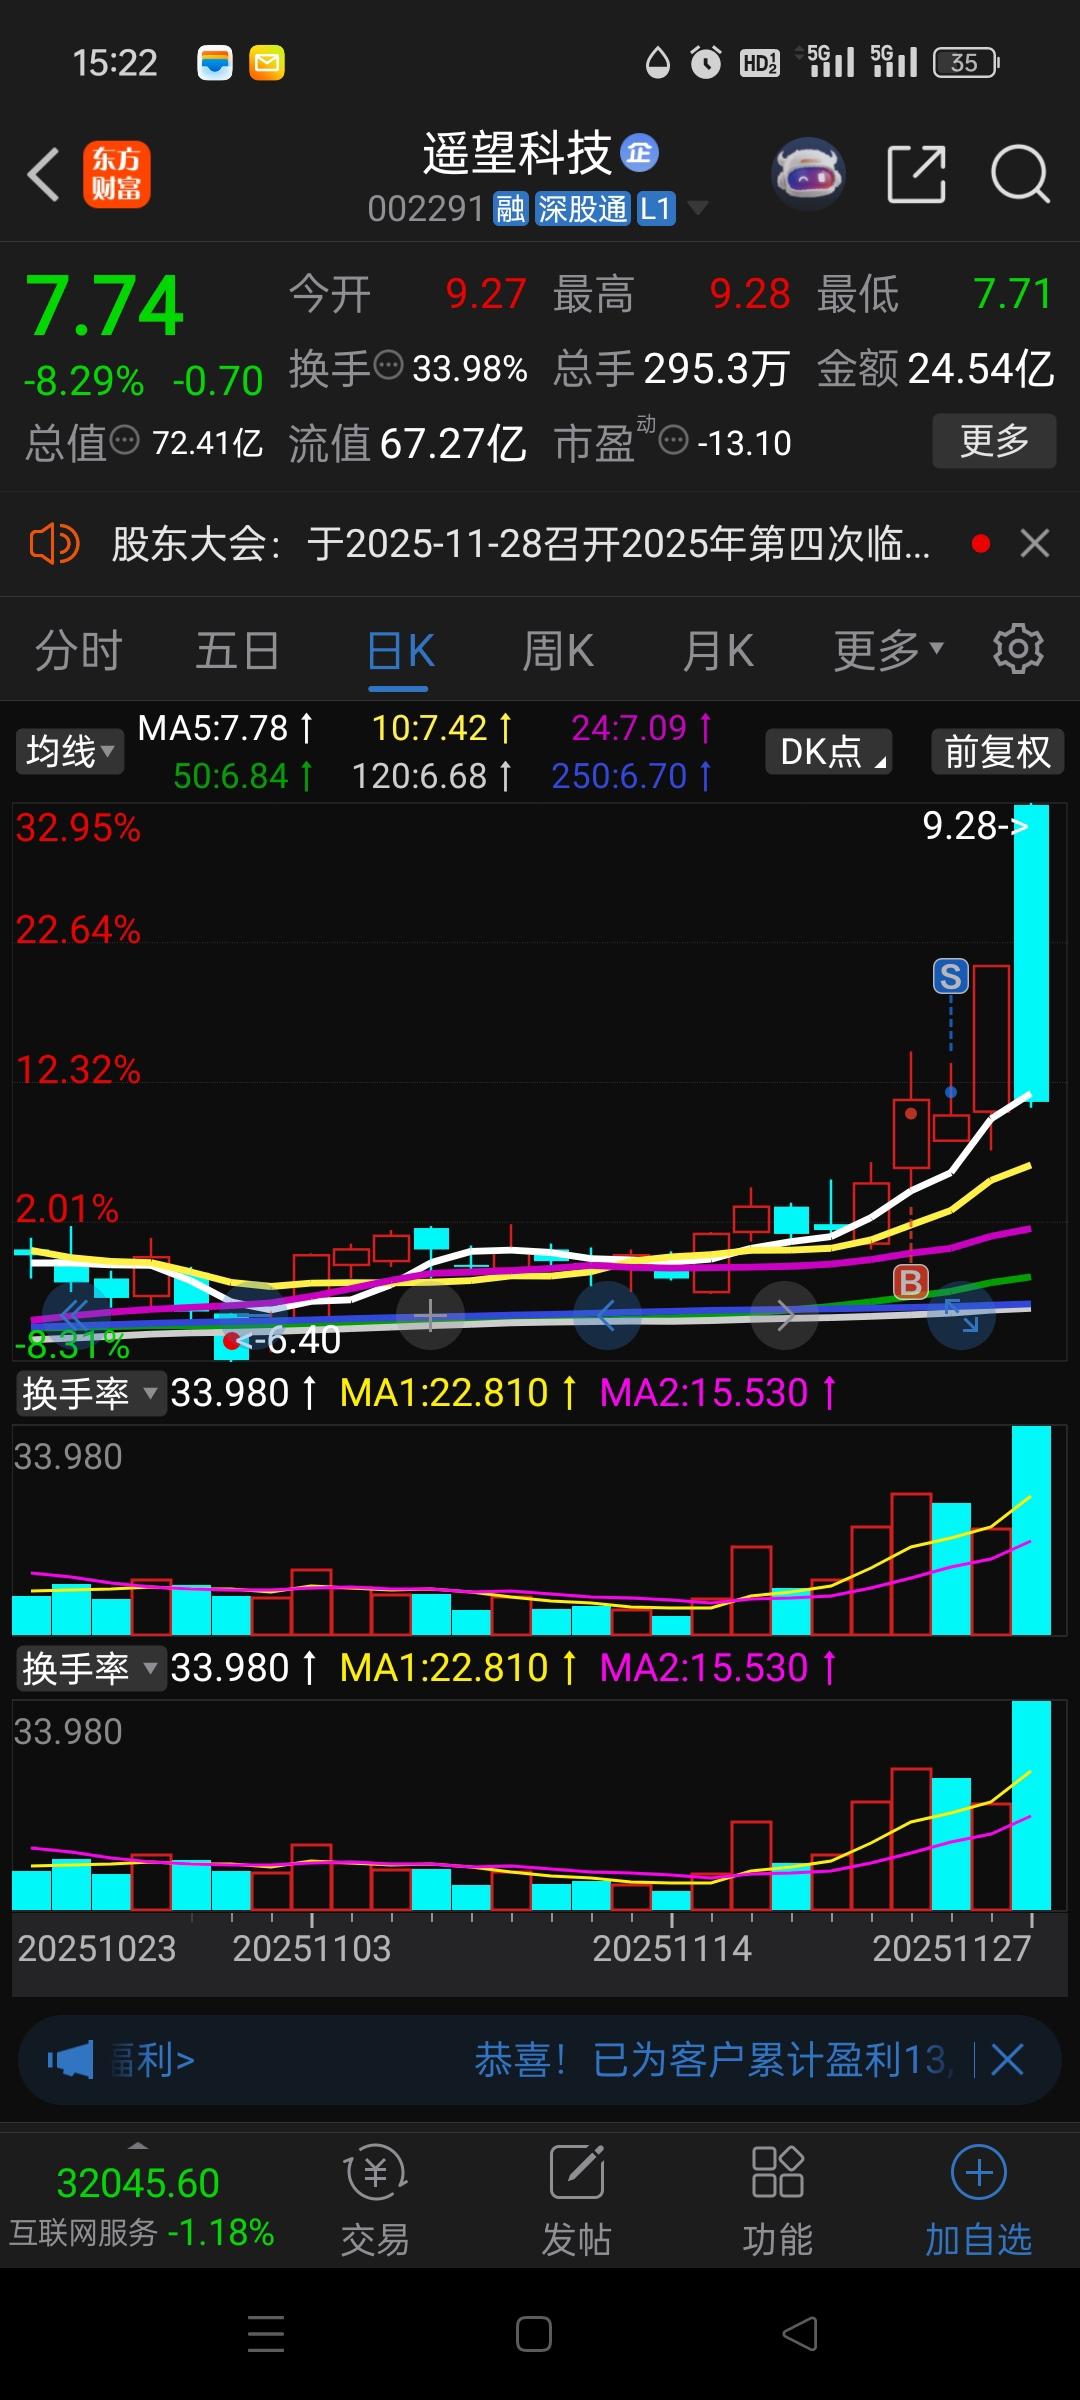1080x2400 pixels.
Task: Select the 月K tab
Action: click(718, 651)
